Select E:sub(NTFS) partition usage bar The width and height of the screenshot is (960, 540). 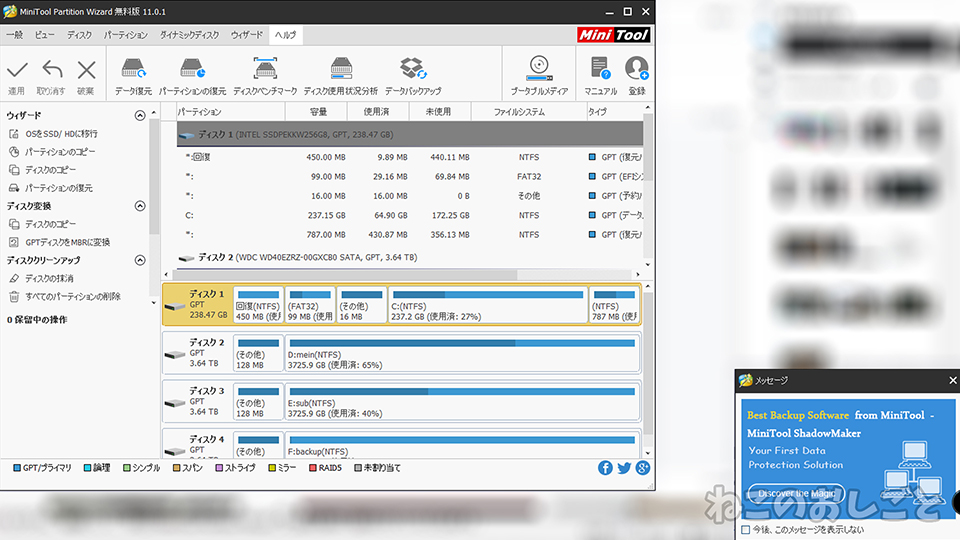click(462, 392)
